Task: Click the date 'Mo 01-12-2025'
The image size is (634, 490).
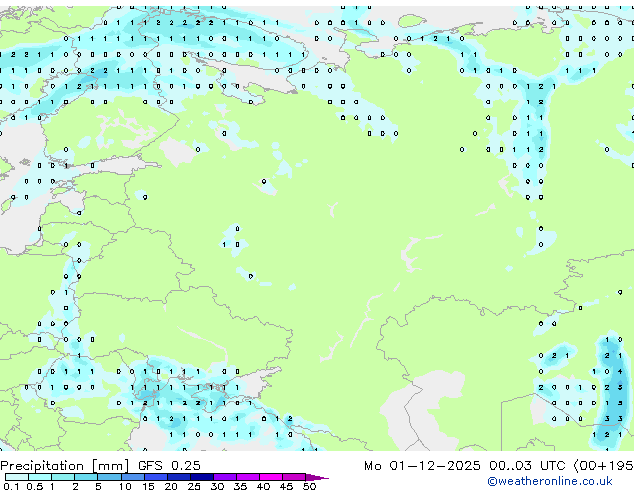Action: [422, 466]
